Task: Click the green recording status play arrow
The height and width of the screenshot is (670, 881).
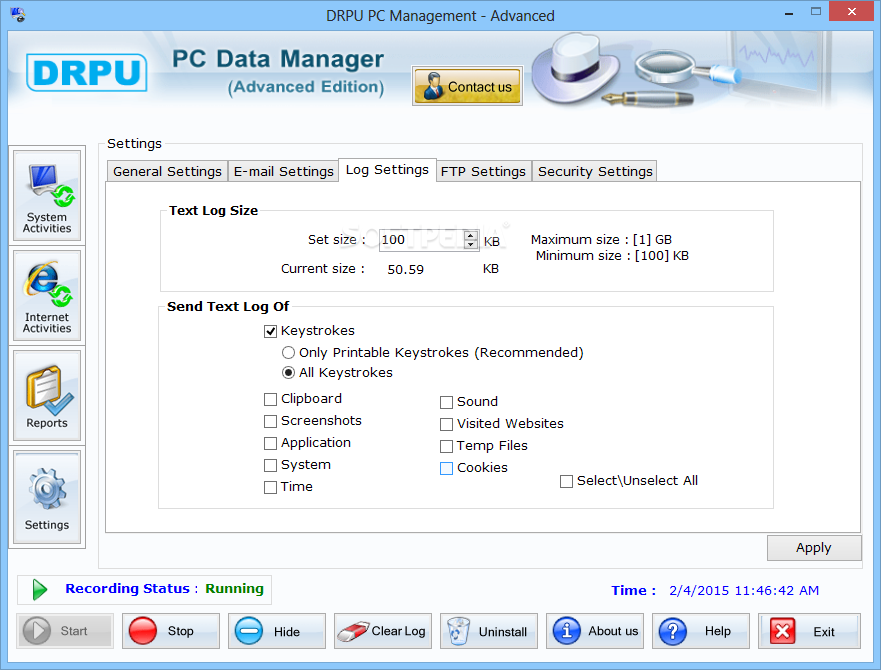Action: coord(40,590)
